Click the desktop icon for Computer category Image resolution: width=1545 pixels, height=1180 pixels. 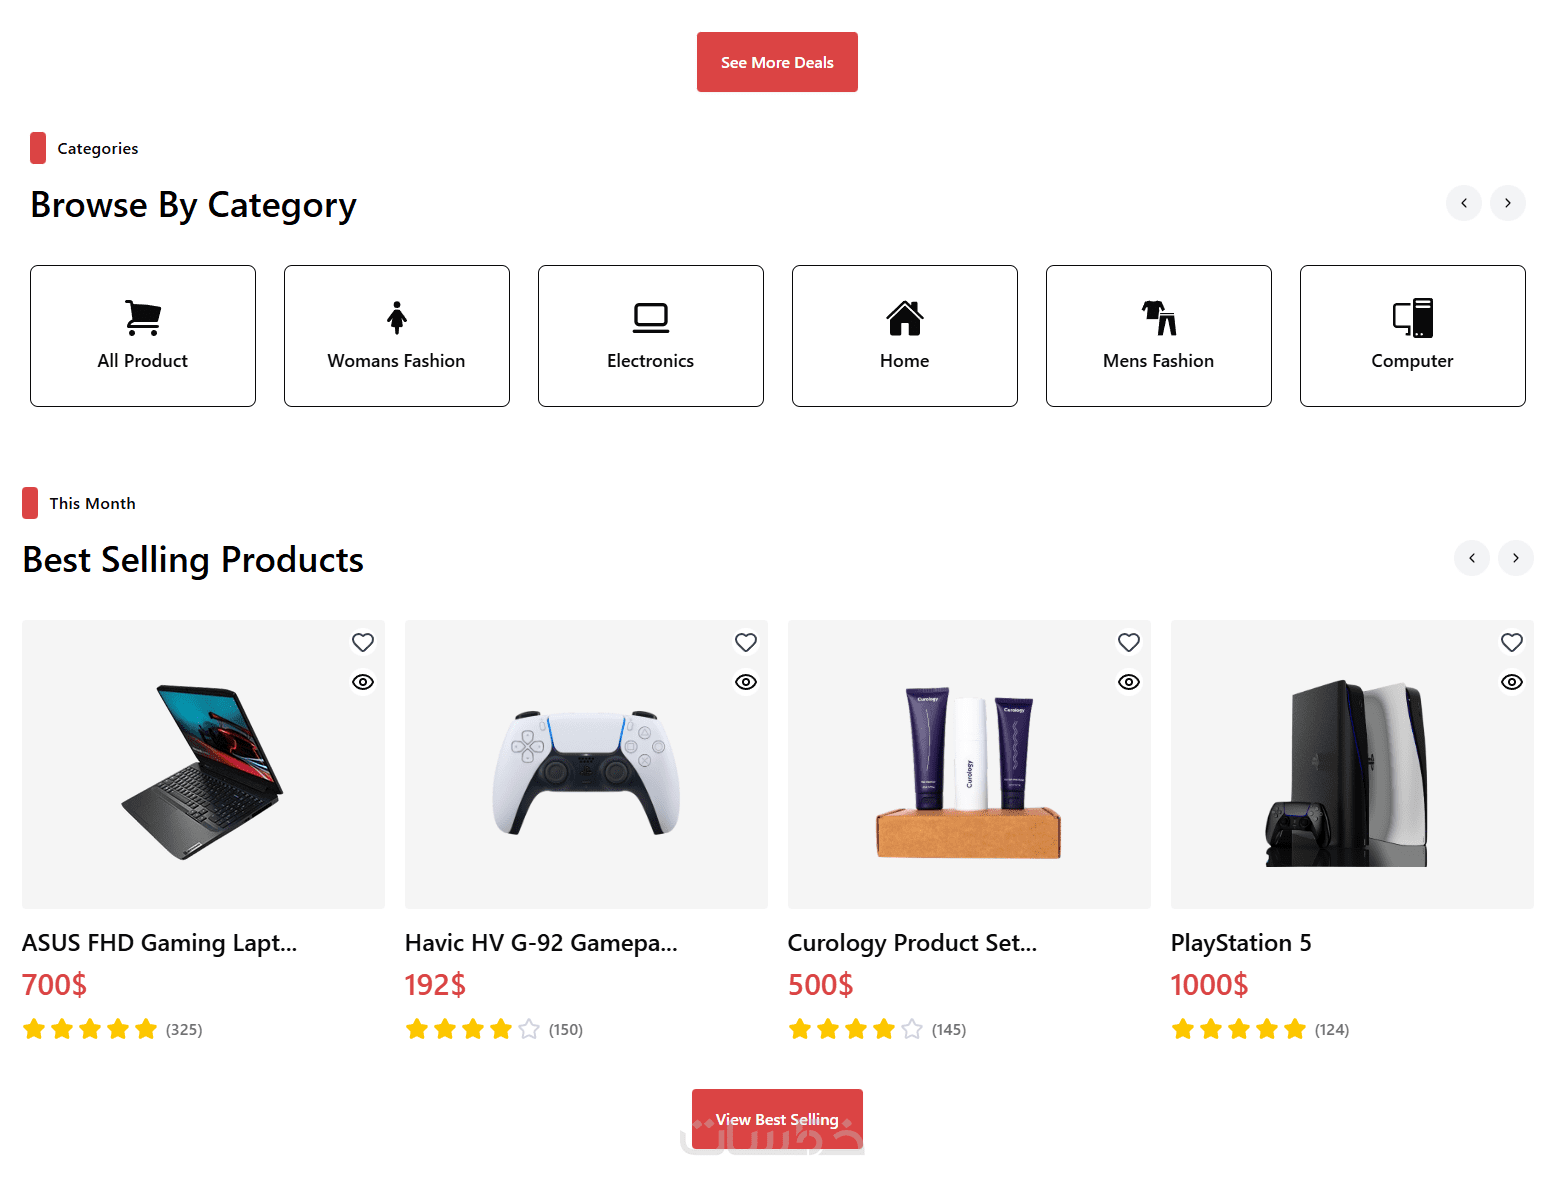point(1413,318)
